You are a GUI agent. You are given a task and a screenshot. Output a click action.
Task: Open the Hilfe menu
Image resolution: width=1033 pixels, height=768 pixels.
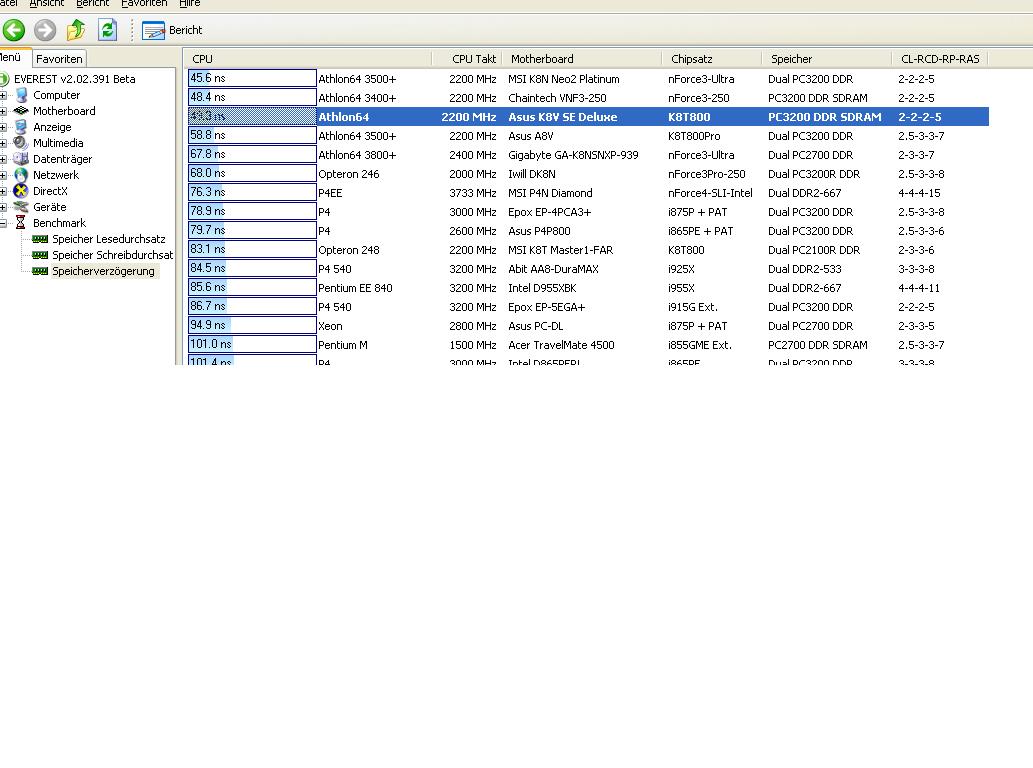tap(190, 3)
